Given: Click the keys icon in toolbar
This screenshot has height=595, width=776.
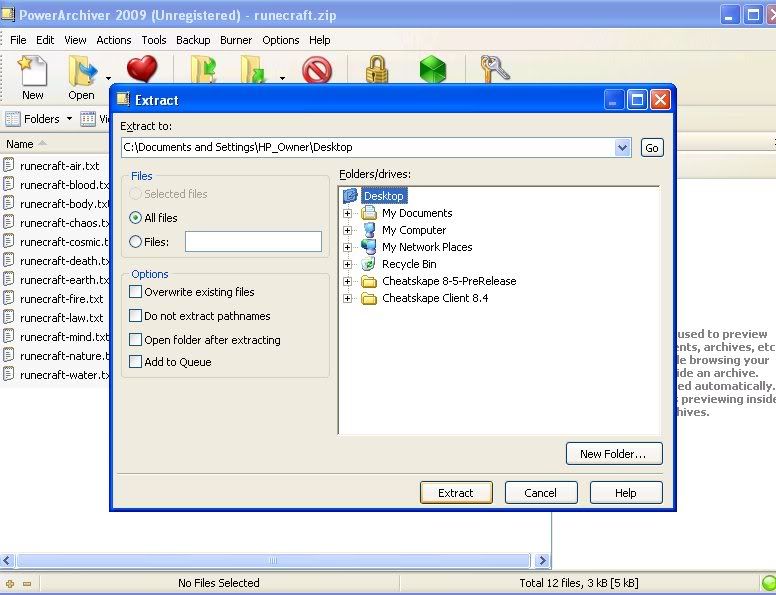Looking at the screenshot, I should pyautogui.click(x=494, y=70).
